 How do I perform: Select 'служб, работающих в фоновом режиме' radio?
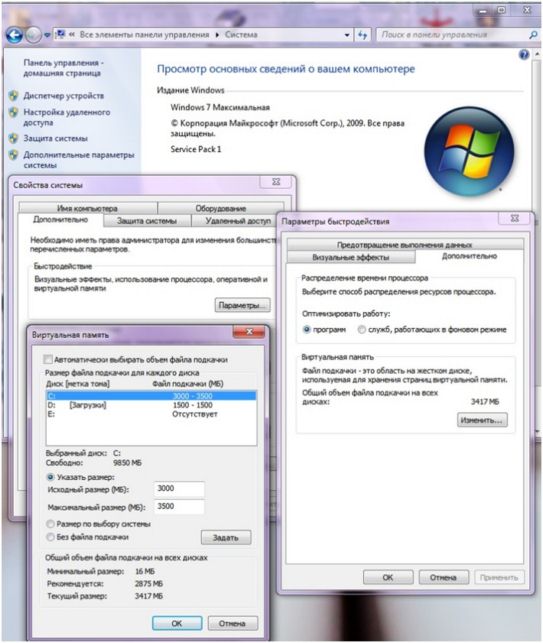[x=361, y=329]
